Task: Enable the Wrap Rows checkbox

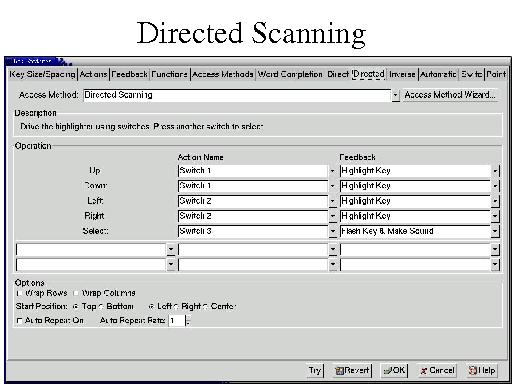Action: point(19,293)
